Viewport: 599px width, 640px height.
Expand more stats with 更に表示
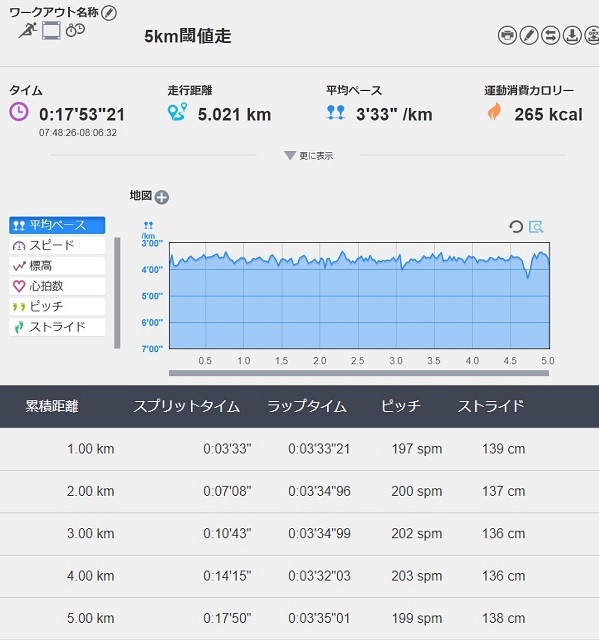pyautogui.click(x=308, y=156)
